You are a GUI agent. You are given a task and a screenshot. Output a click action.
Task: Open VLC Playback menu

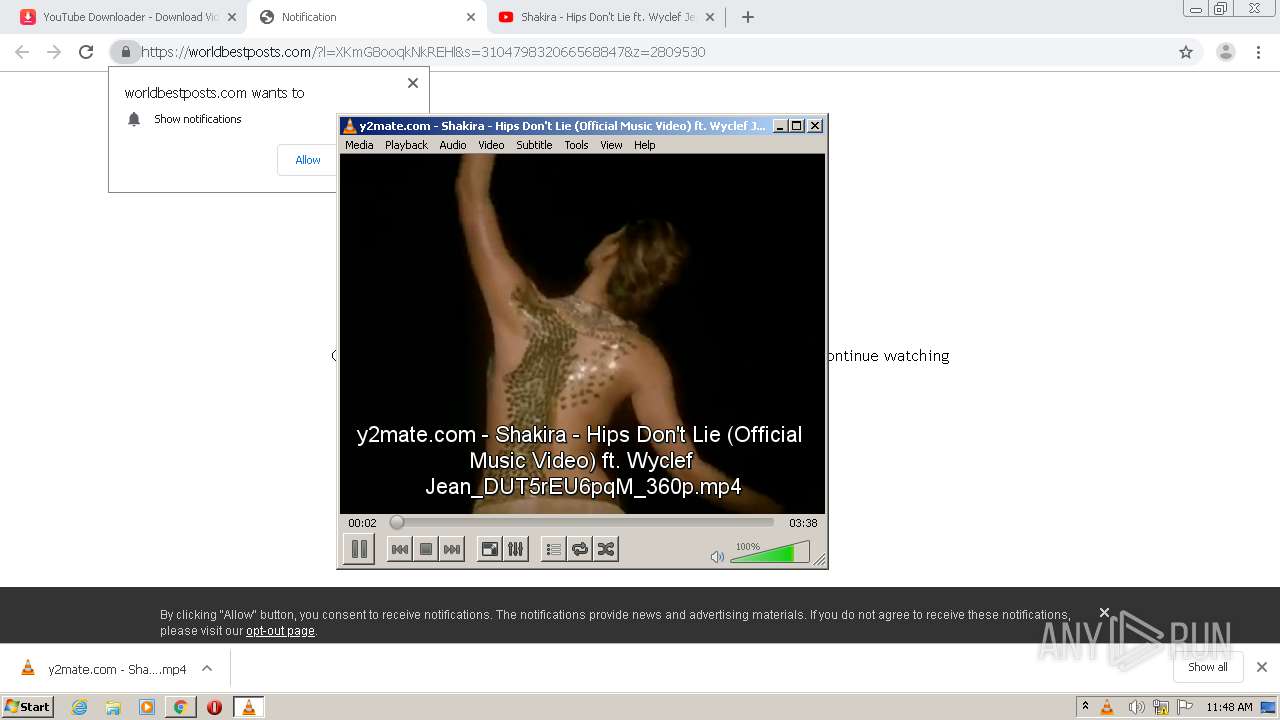coord(406,145)
